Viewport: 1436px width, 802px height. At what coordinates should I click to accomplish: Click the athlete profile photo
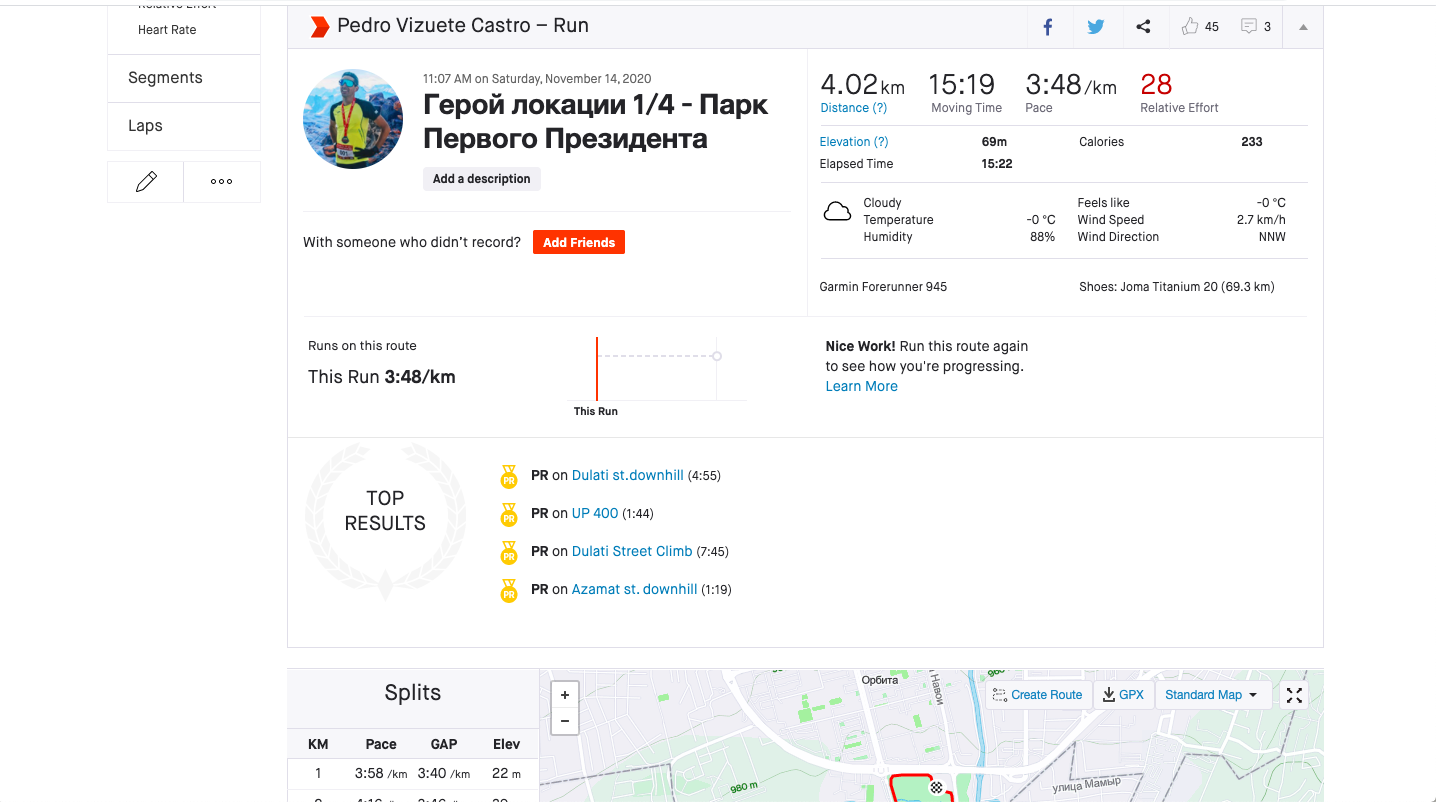point(353,119)
